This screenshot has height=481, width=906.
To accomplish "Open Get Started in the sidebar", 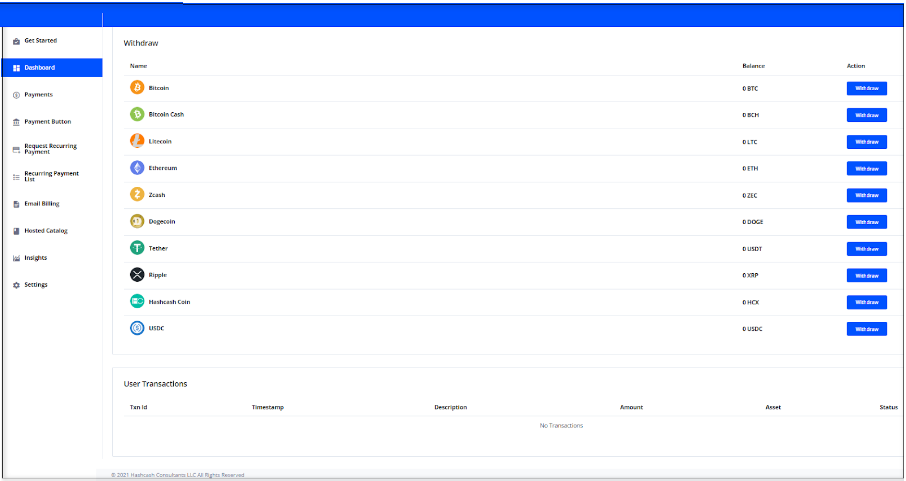I will pyautogui.click(x=40, y=41).
